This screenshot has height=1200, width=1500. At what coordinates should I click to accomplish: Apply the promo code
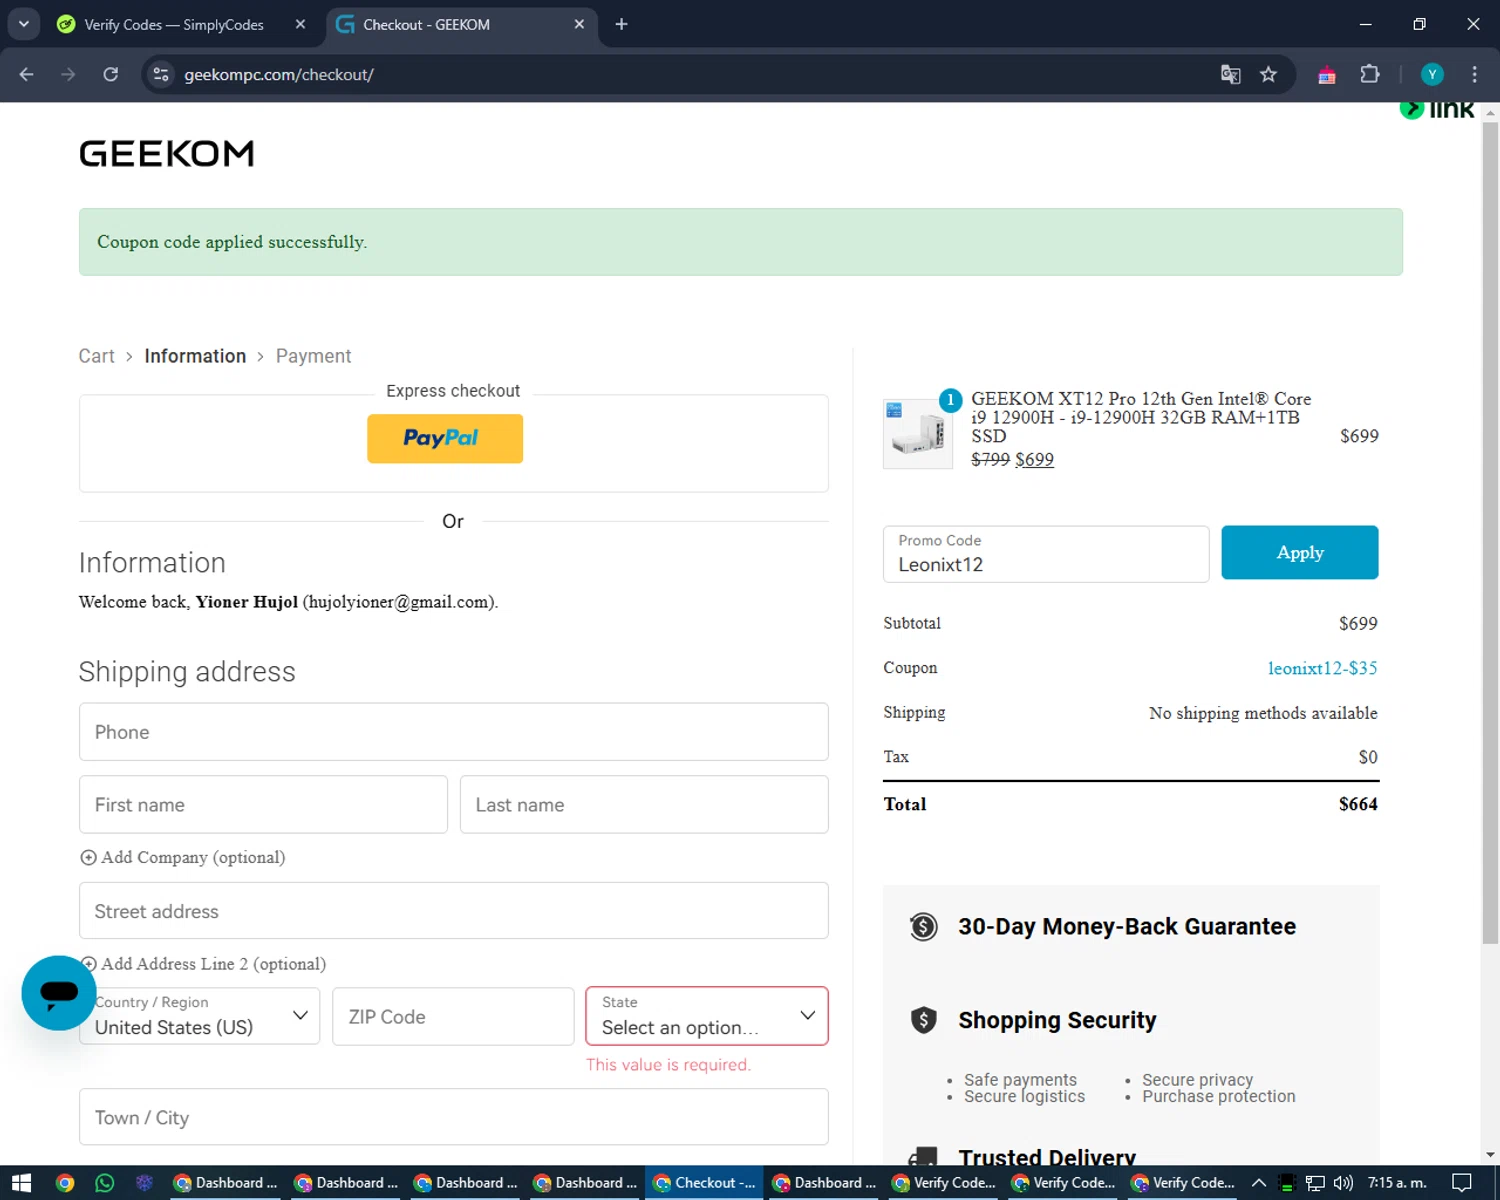tap(1299, 552)
